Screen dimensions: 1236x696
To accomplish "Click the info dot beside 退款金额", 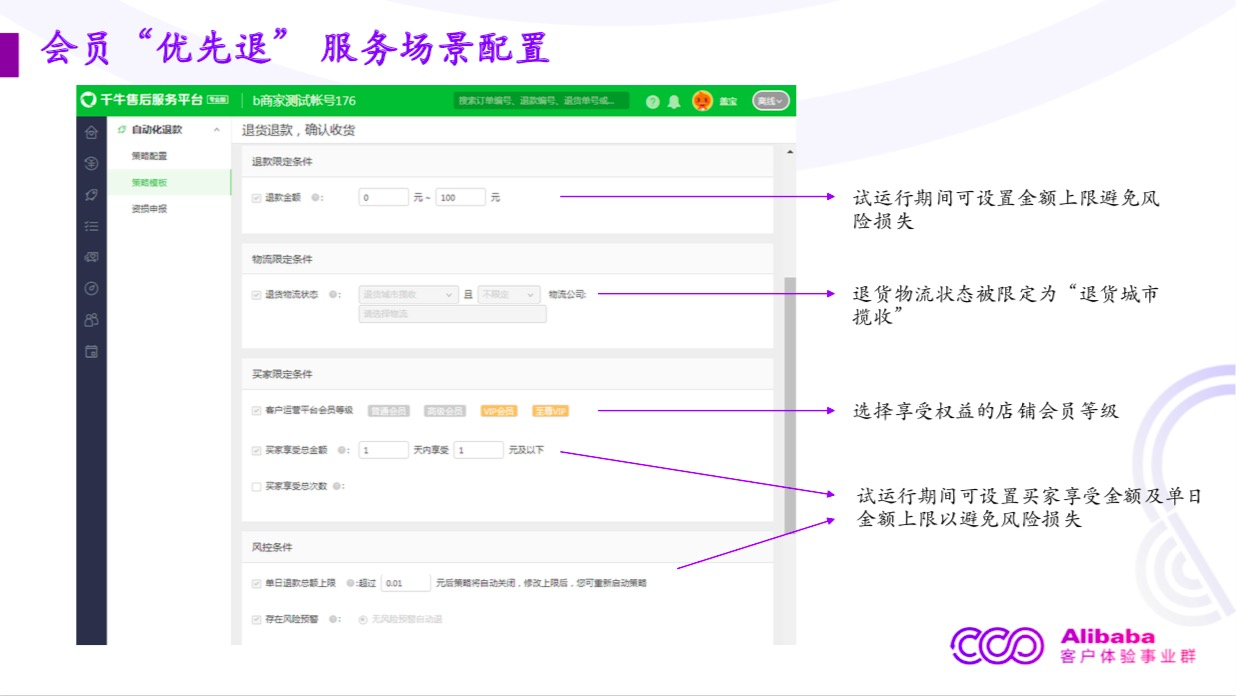I will (315, 198).
